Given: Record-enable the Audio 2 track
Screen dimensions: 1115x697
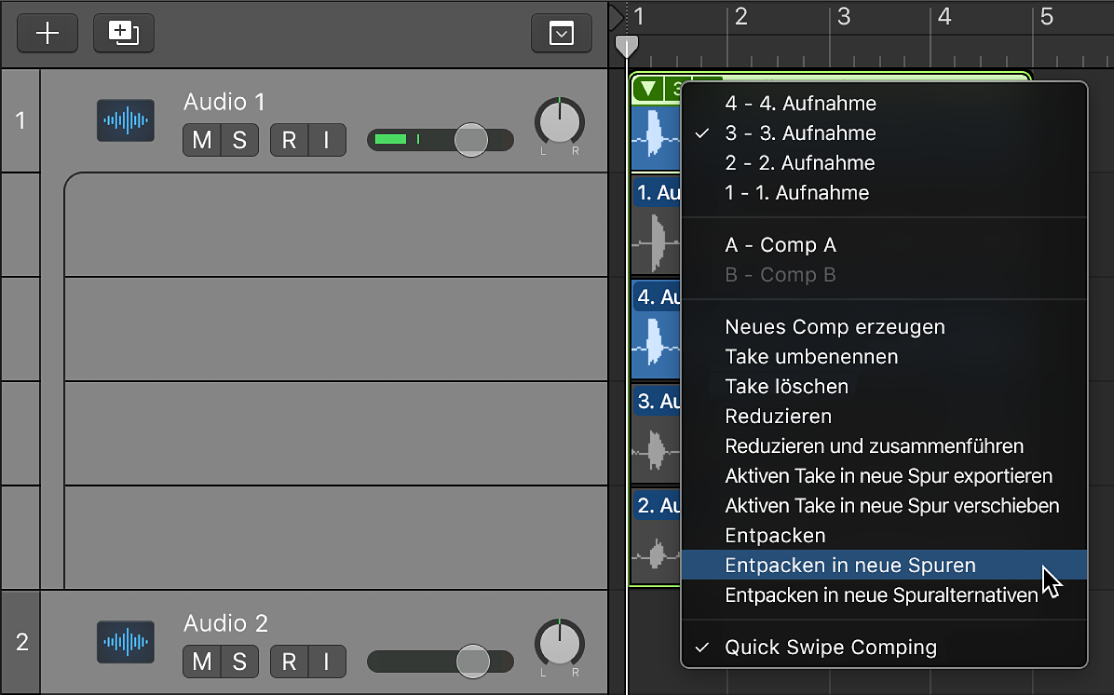Looking at the screenshot, I should [x=289, y=661].
